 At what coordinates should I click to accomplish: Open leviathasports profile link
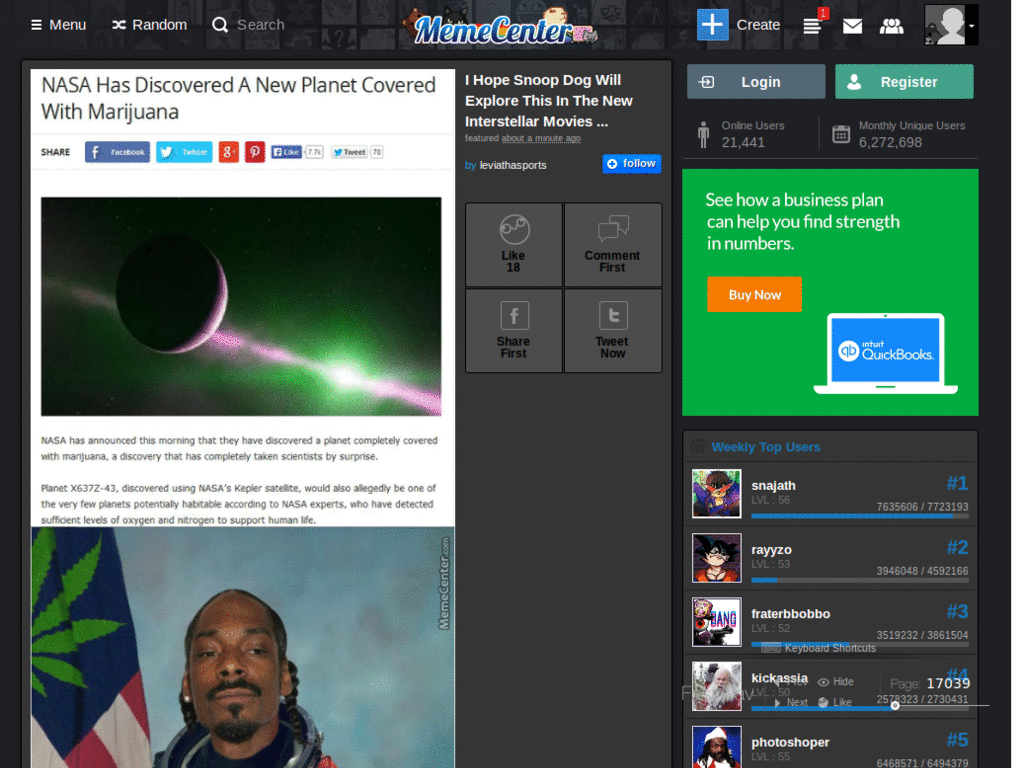(513, 165)
